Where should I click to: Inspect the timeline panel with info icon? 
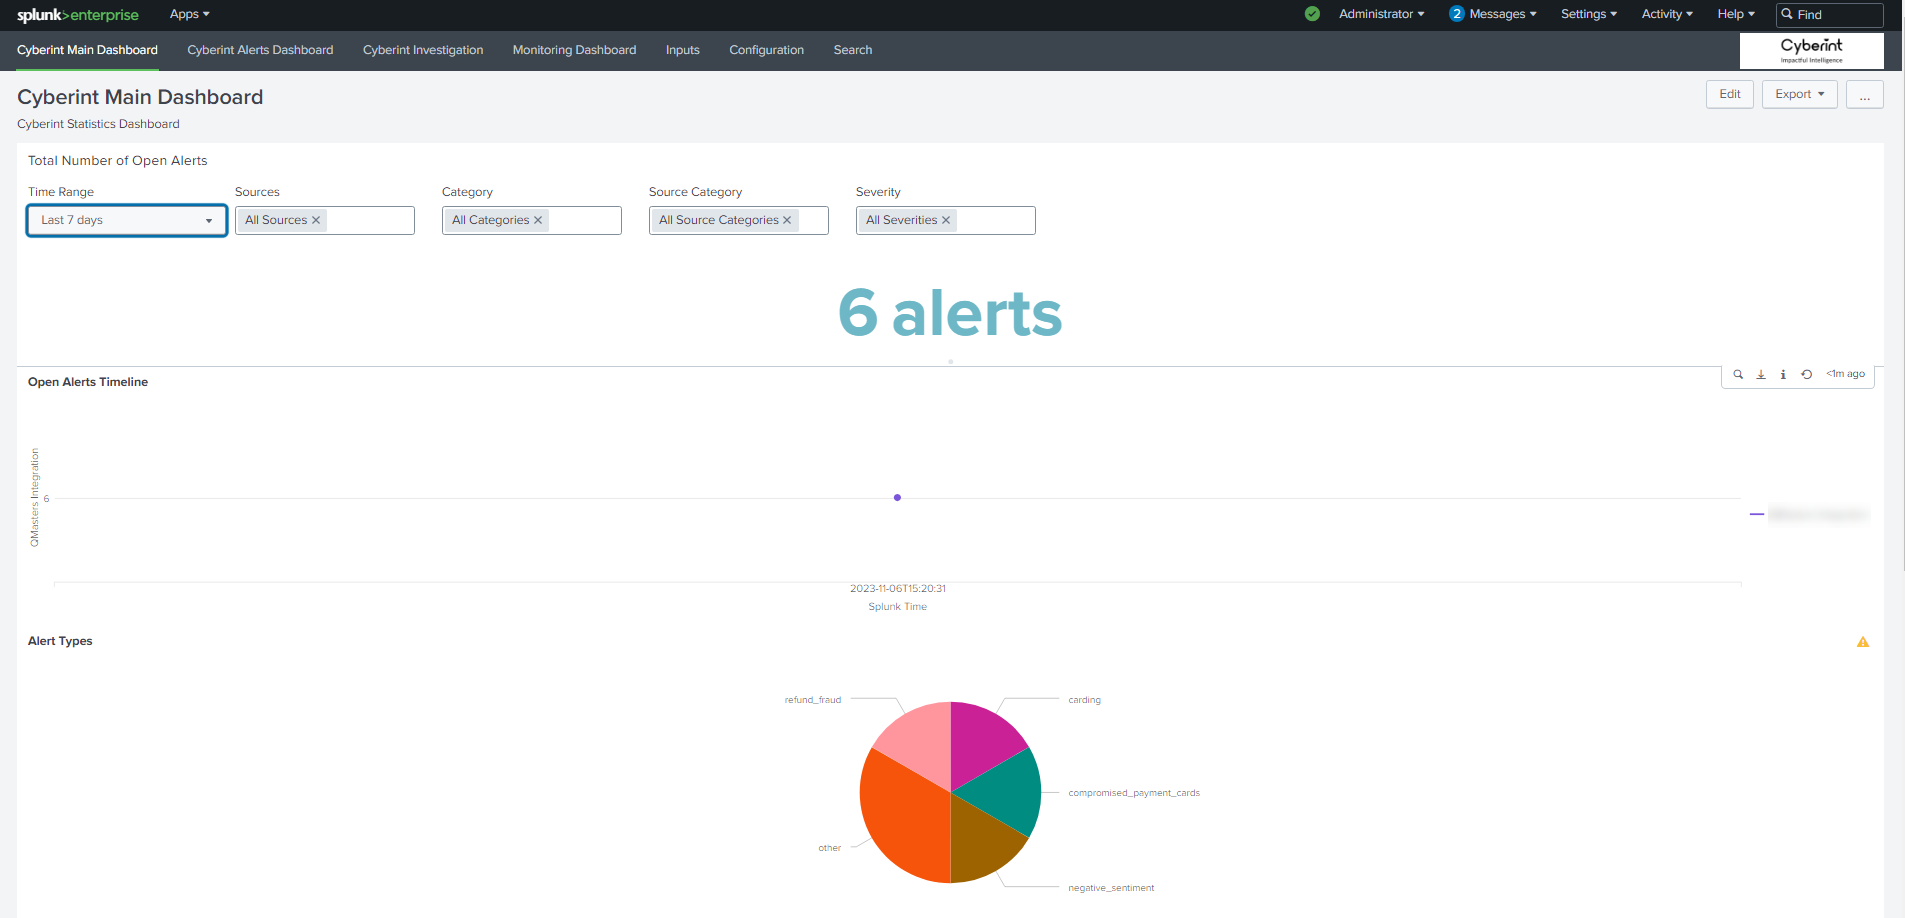(x=1783, y=374)
